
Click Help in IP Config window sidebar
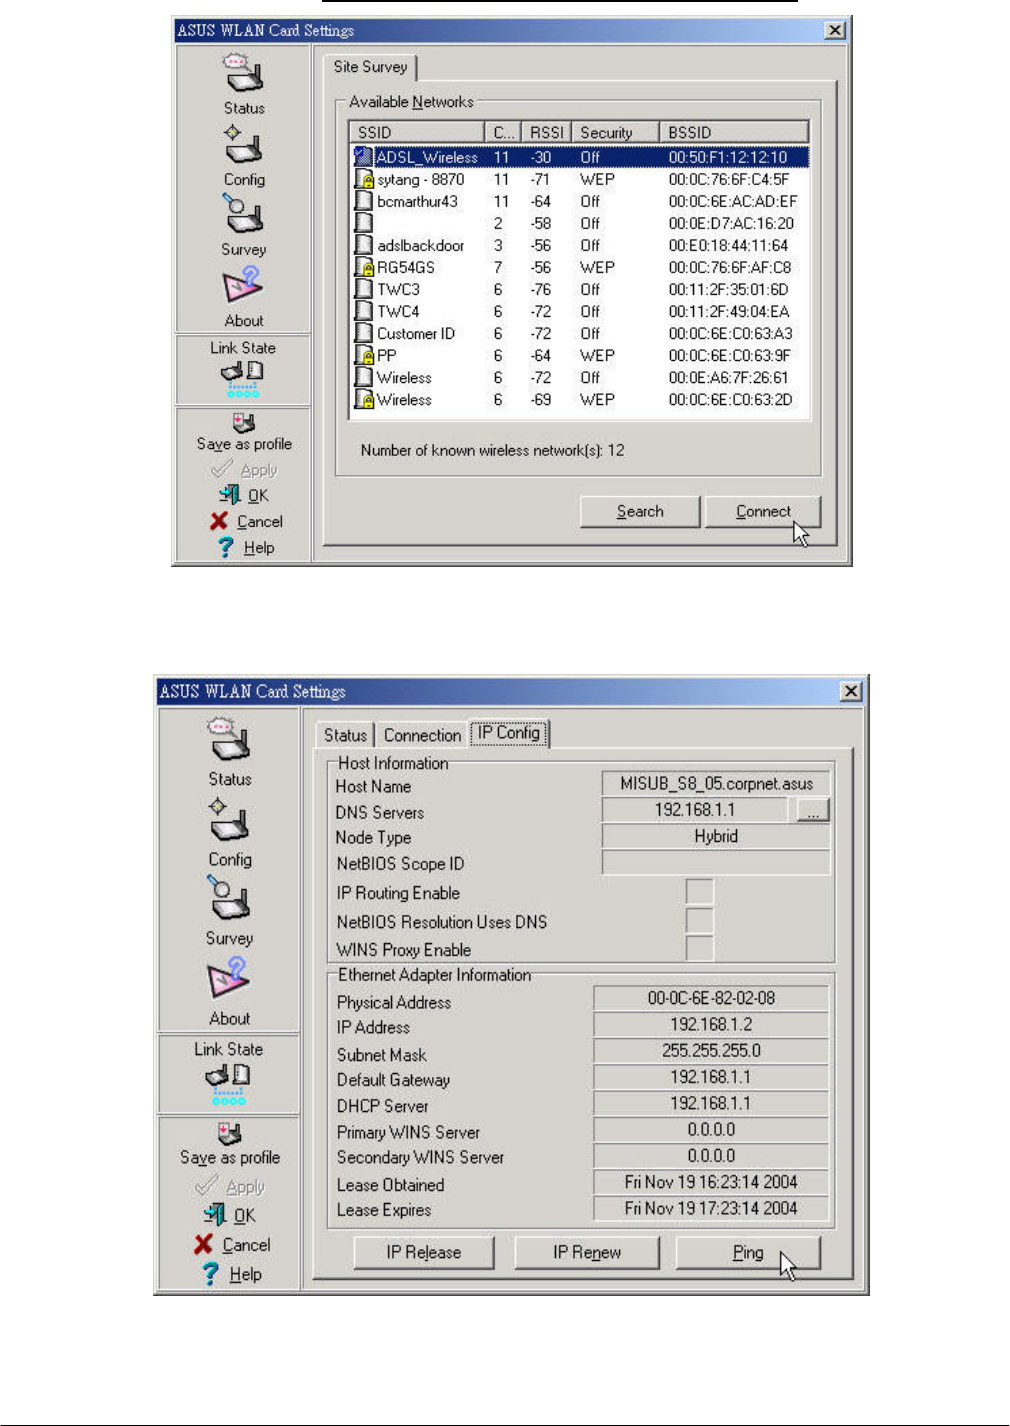click(232, 1273)
